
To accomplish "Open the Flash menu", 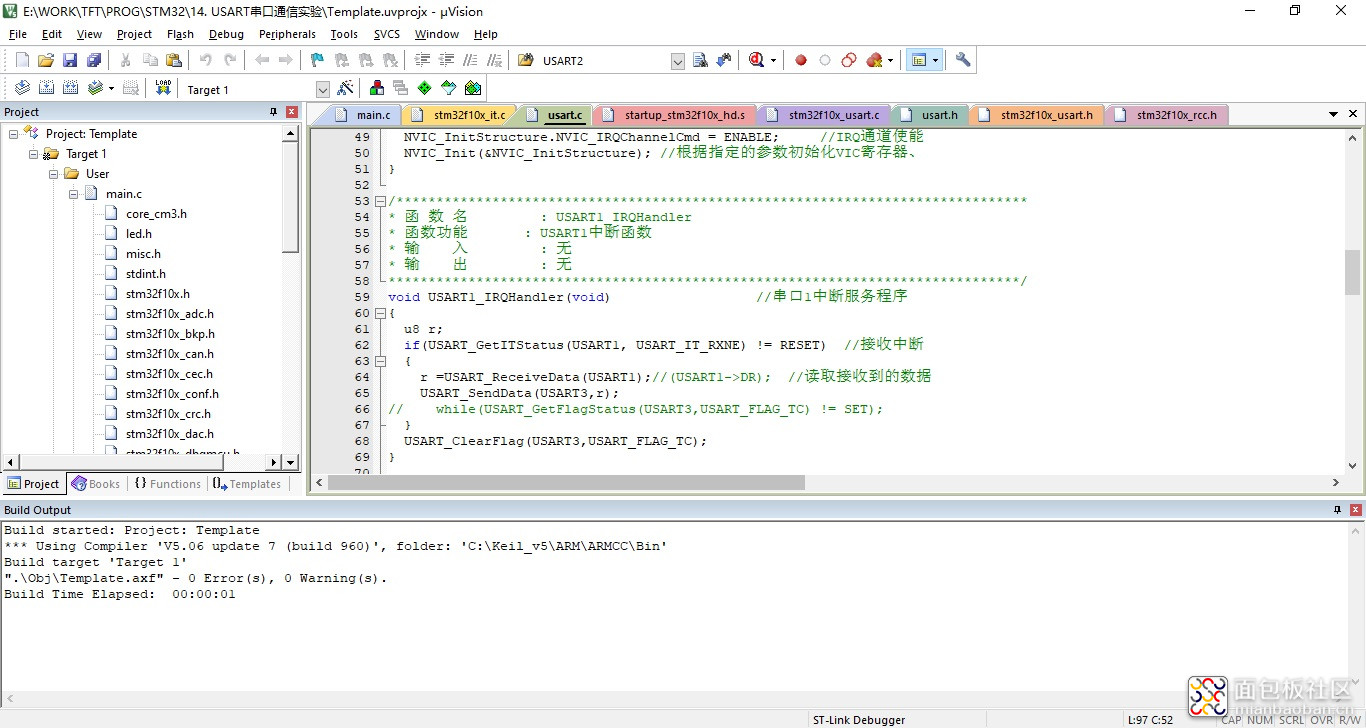I will coord(180,34).
